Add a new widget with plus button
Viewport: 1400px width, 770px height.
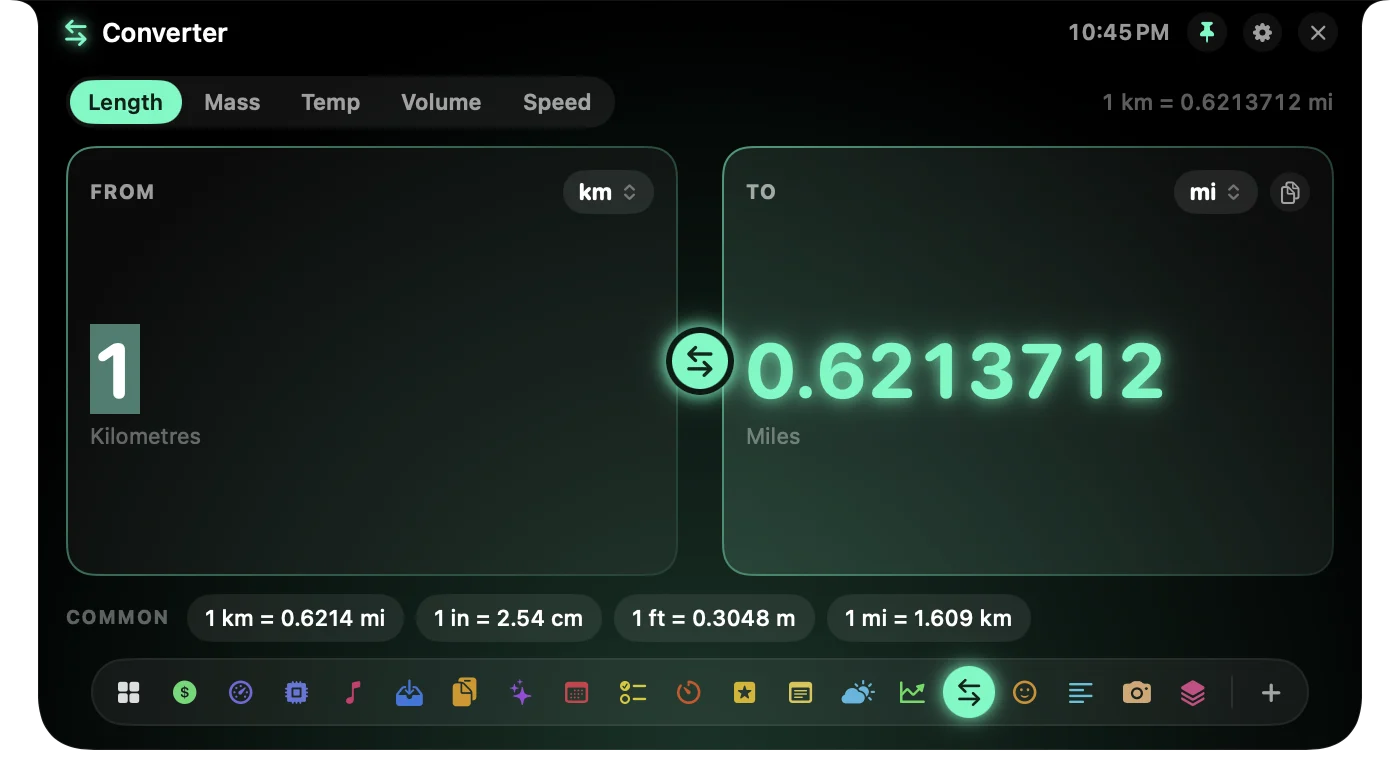click(1271, 692)
